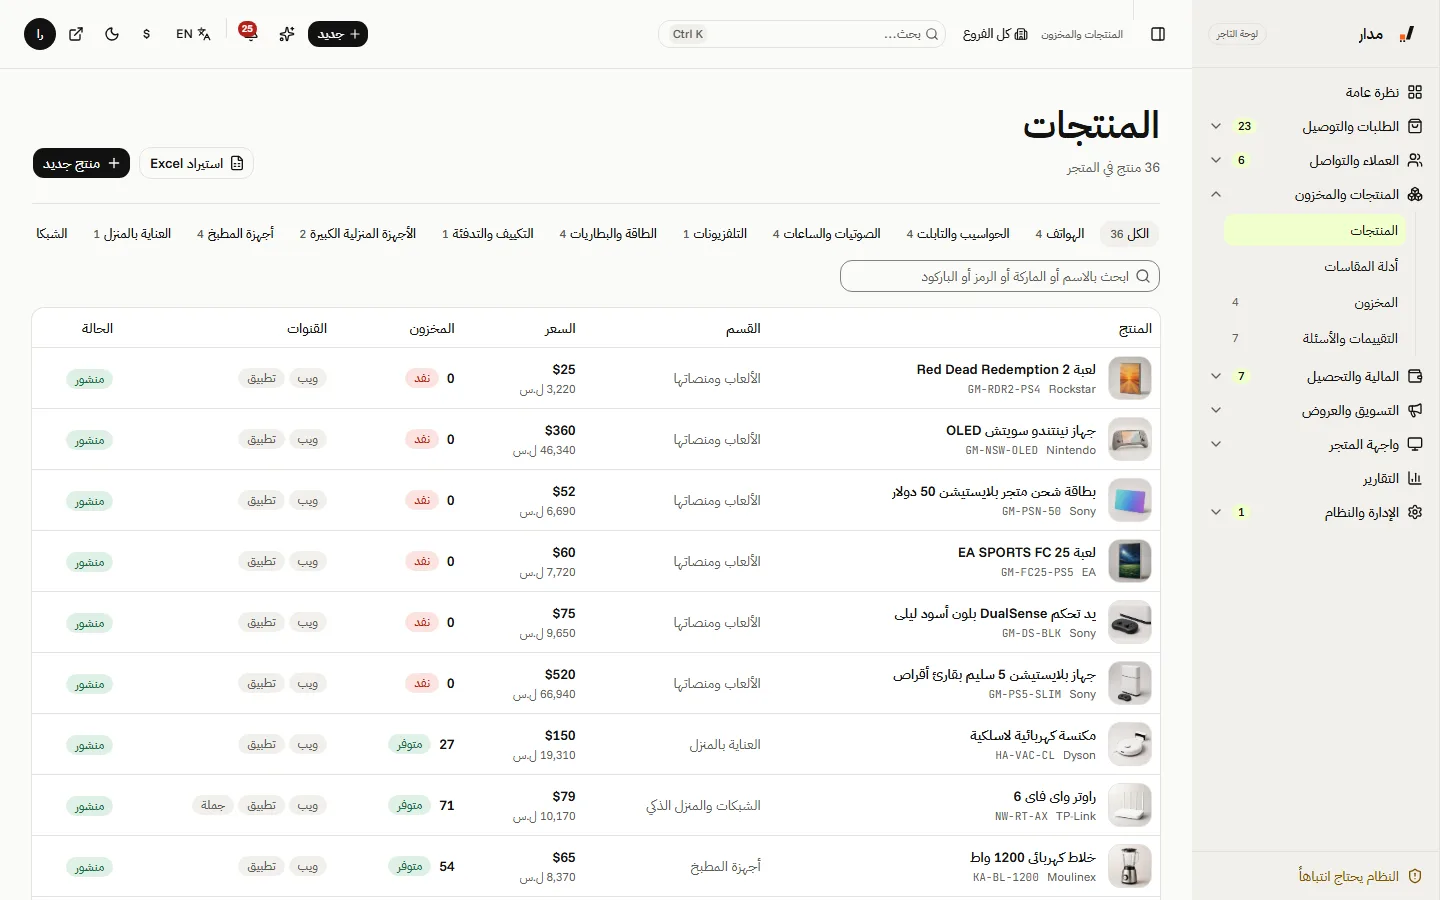Click استيراد Excel button
Viewport: 1440px width, 900px height.
pyautogui.click(x=196, y=163)
